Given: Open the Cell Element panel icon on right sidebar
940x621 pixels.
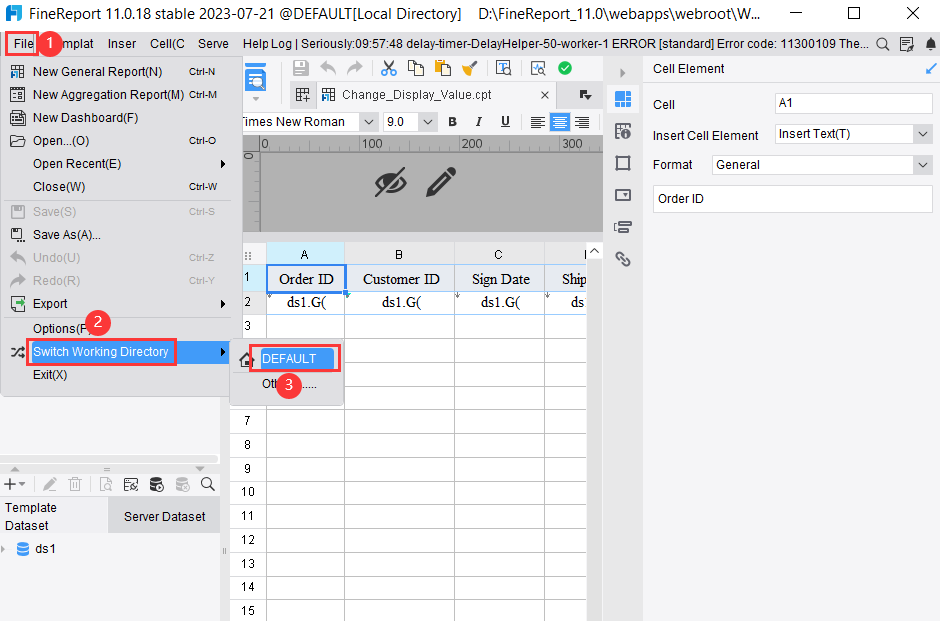Looking at the screenshot, I should 622,100.
